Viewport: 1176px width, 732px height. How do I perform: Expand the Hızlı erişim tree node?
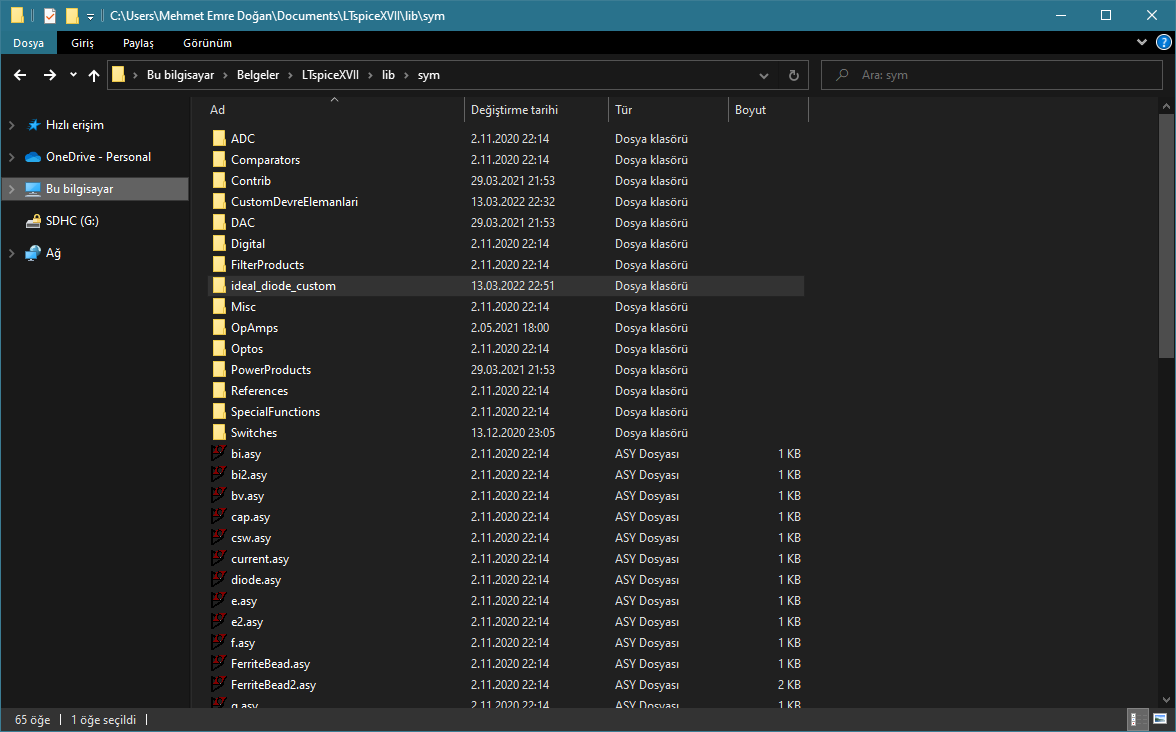pyautogui.click(x=11, y=125)
